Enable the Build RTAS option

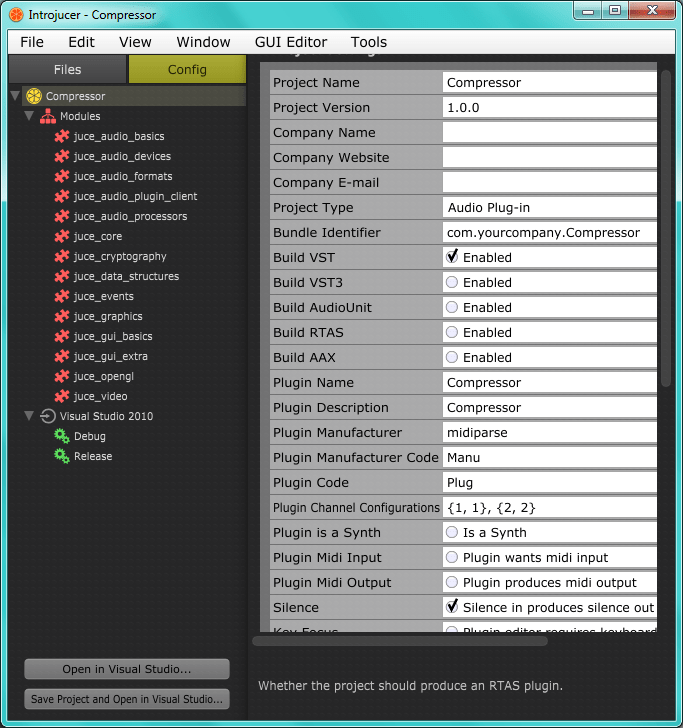click(x=452, y=332)
